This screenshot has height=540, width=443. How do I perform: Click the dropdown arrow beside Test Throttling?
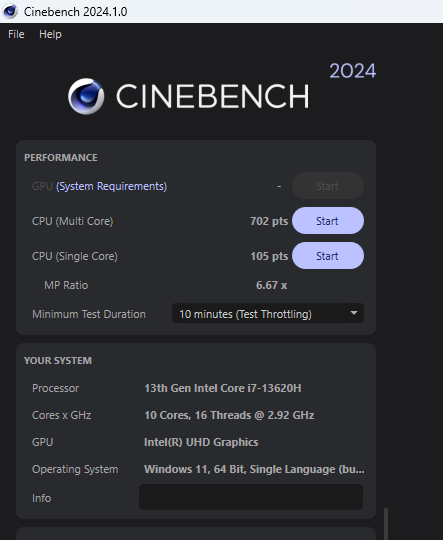pos(353,313)
